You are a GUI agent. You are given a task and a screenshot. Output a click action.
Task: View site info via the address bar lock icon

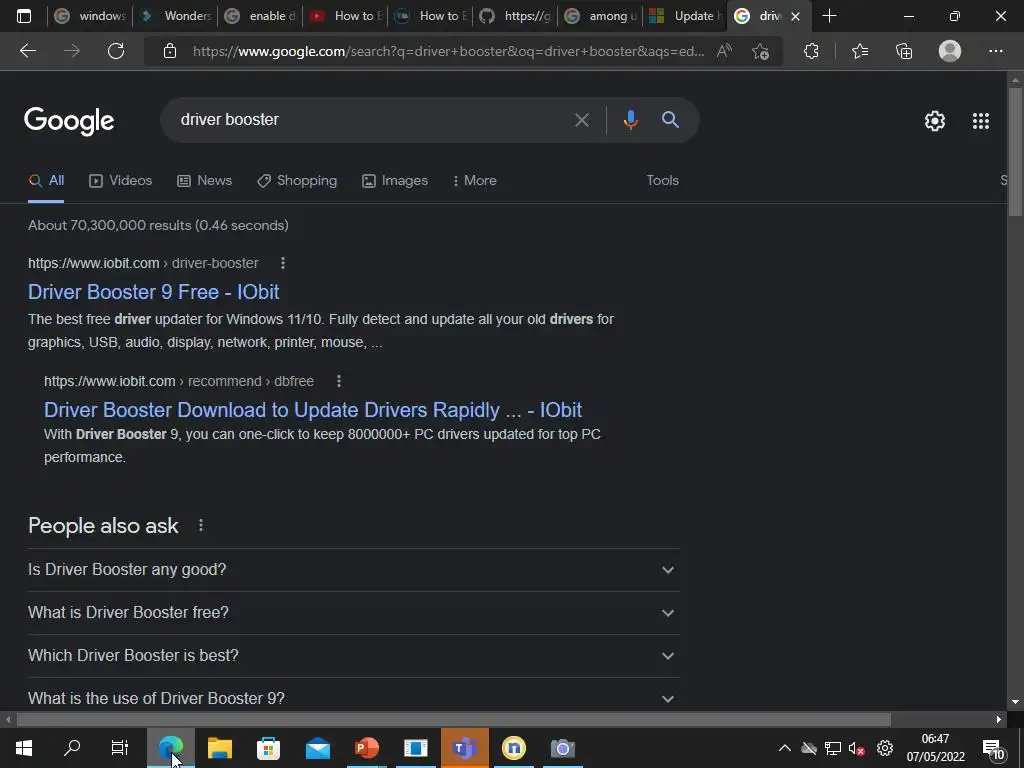[x=170, y=51]
